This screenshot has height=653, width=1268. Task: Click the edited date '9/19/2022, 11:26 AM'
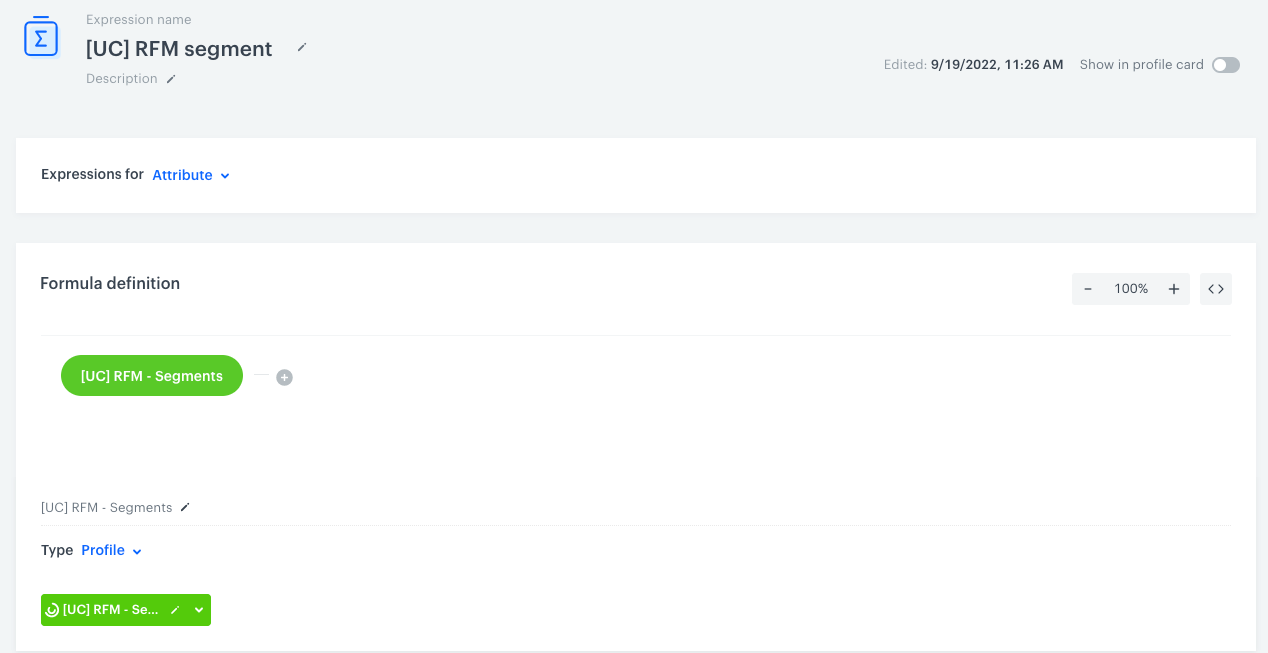point(996,64)
